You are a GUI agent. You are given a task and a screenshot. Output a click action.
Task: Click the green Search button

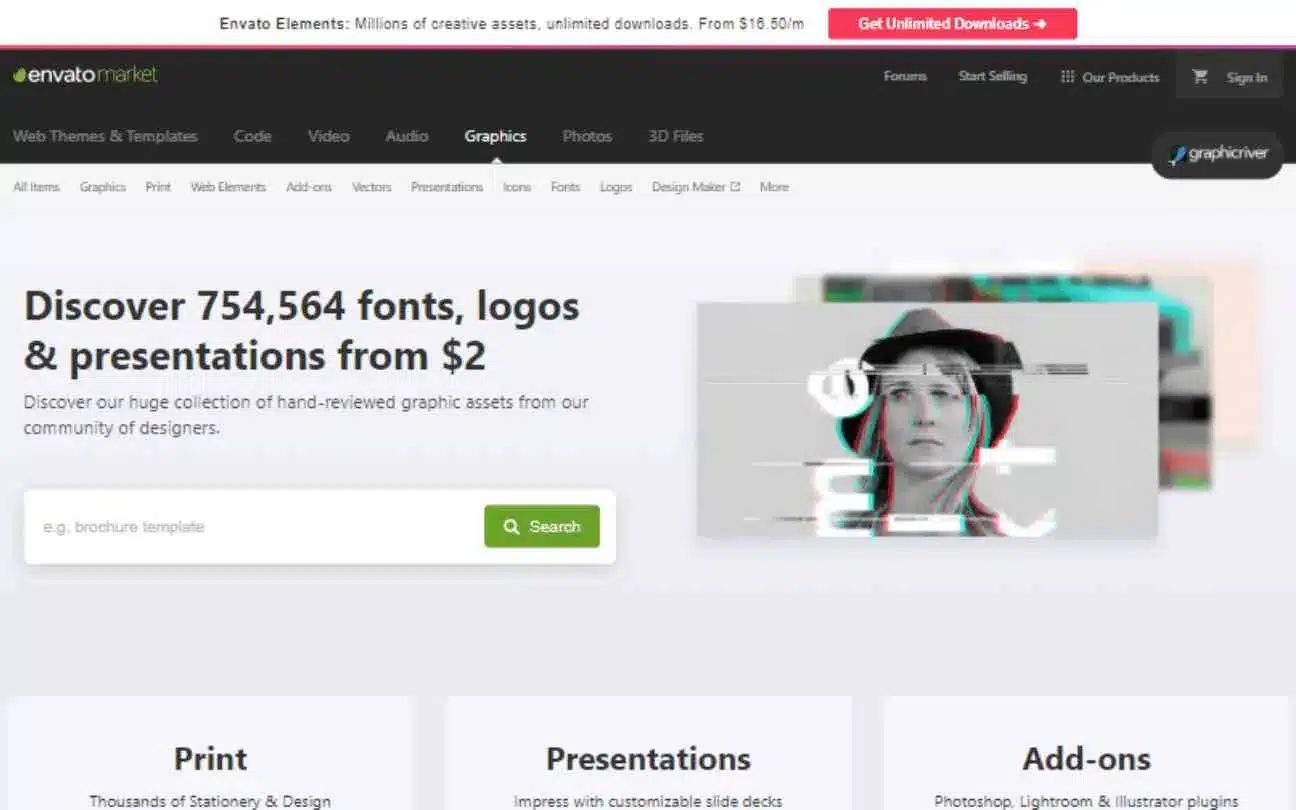(x=542, y=526)
